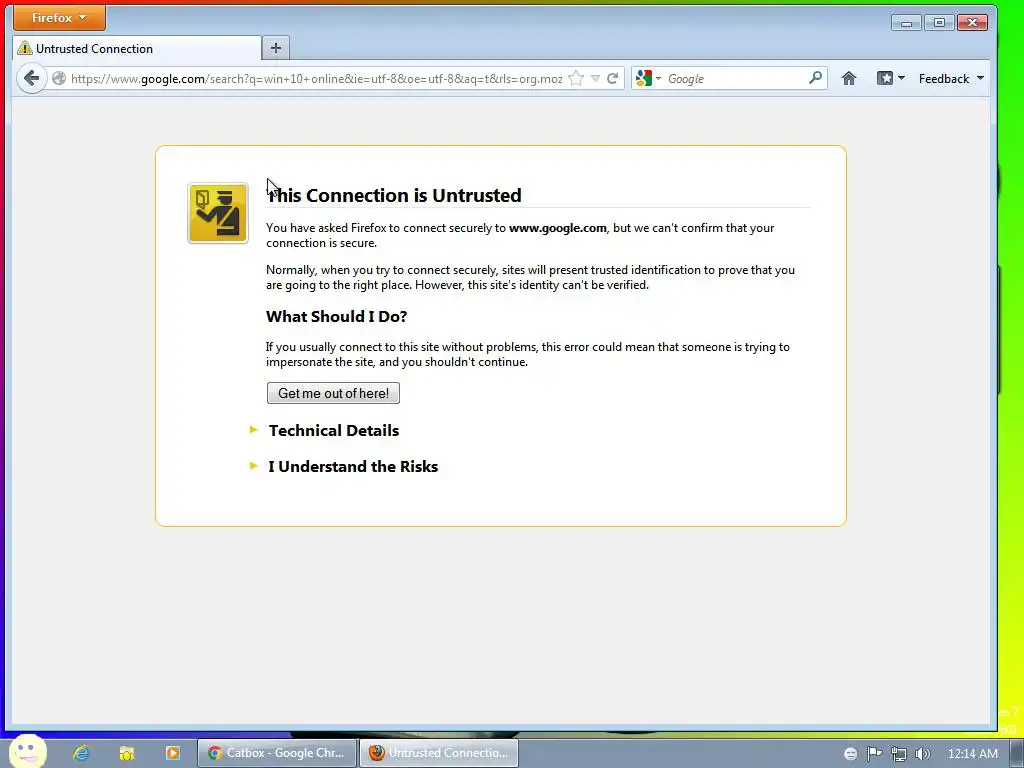
Task: Click 'What Should I Do?' heading
Action: click(336, 316)
